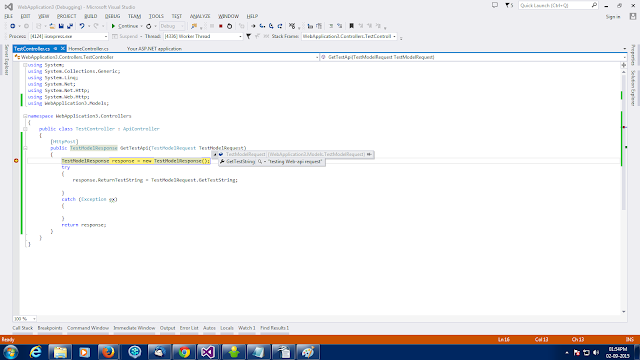Image resolution: width=640 pixels, height=360 pixels.
Task: Expand the Continue button dropdown arrow
Action: click(x=141, y=26)
